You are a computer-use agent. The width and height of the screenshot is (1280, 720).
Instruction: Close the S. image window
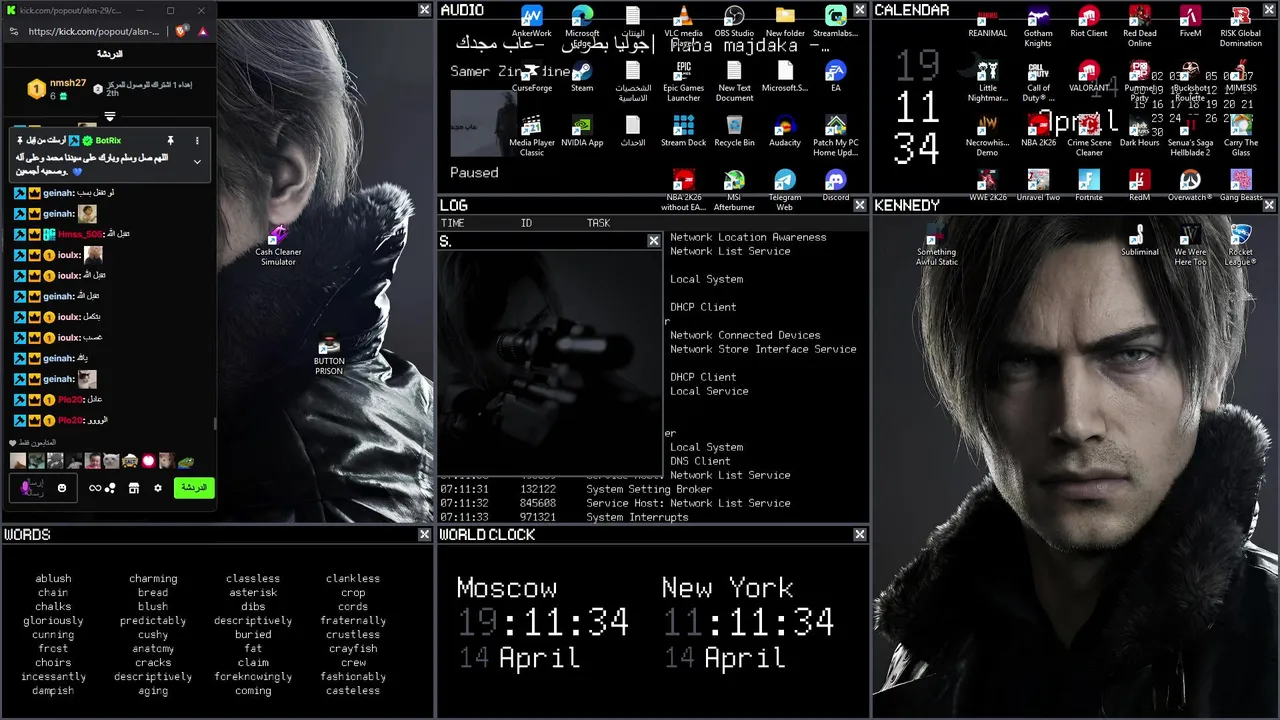[654, 241]
